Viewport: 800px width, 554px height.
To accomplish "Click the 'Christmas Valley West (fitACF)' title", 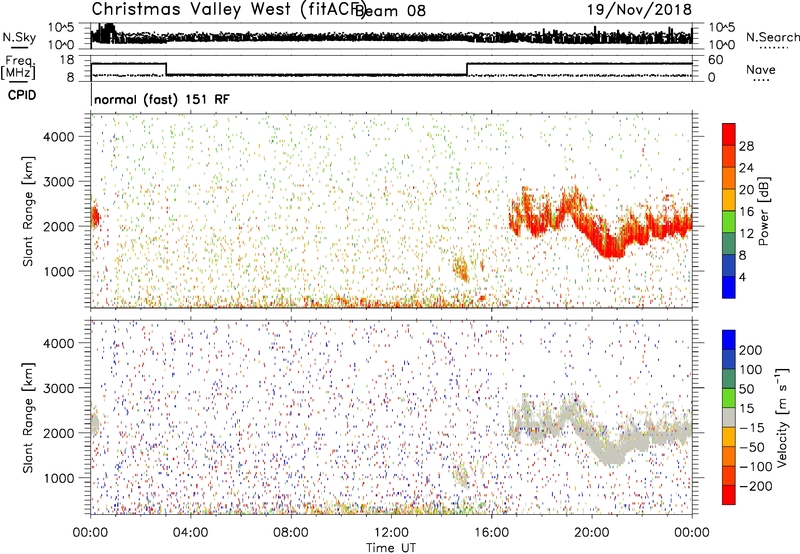I will click(228, 9).
